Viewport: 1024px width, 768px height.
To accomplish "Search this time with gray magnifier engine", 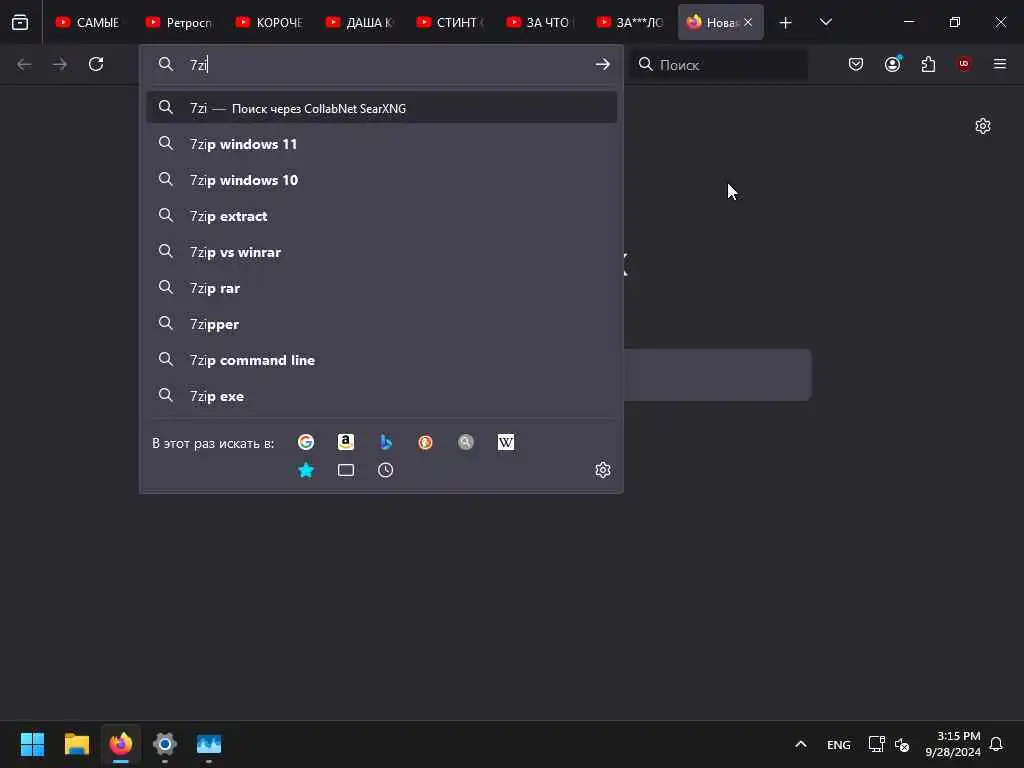I will 466,442.
